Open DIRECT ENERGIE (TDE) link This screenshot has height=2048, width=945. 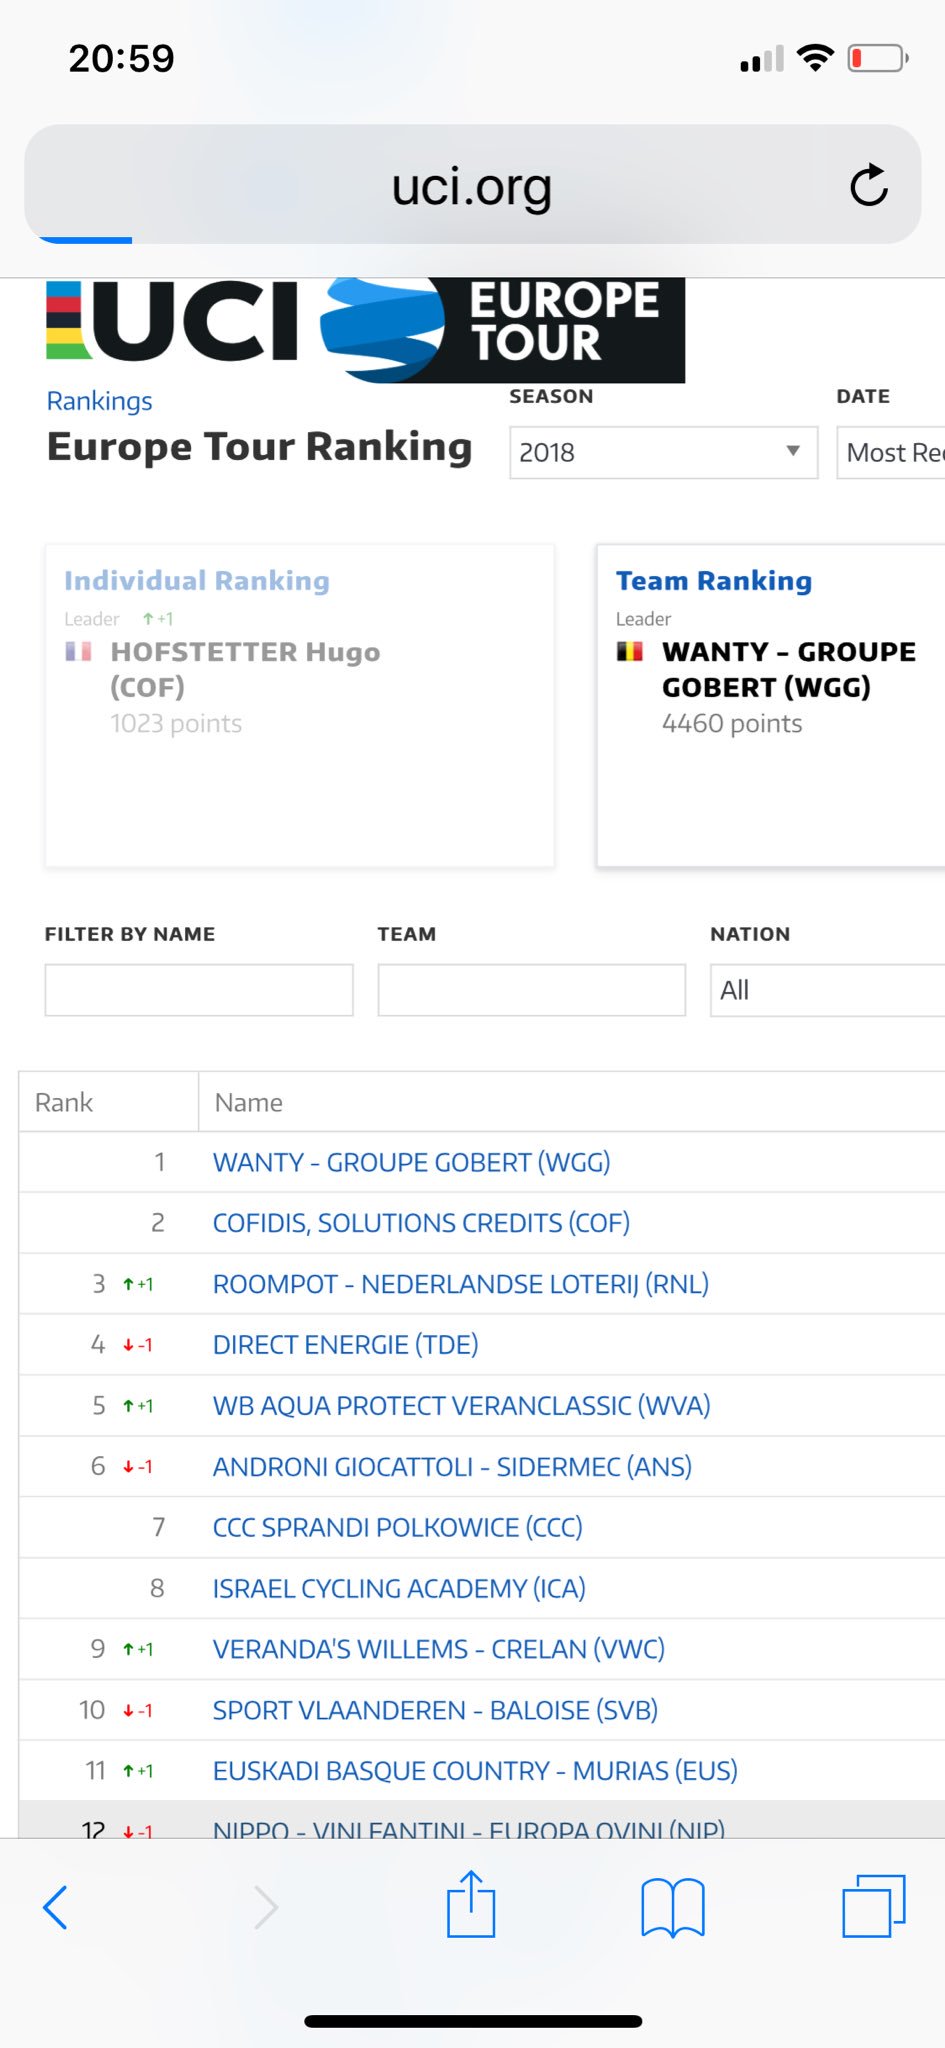pos(345,1345)
